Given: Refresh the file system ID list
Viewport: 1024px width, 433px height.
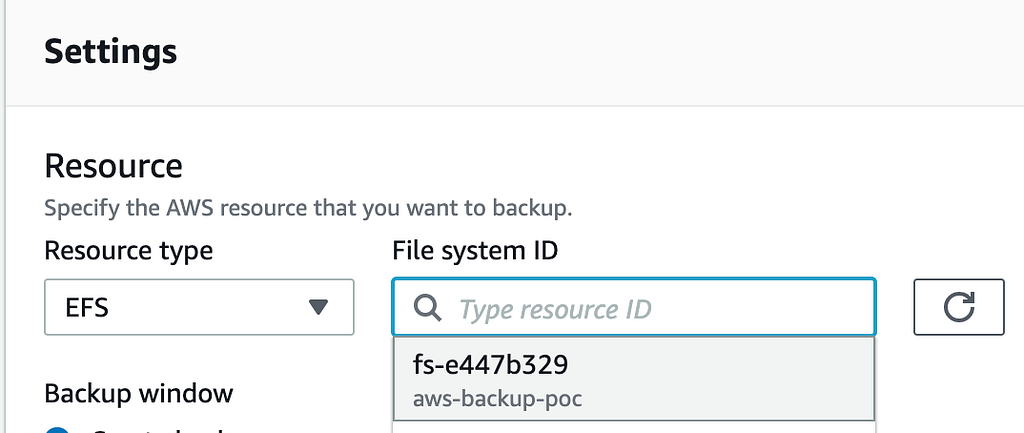Looking at the screenshot, I should (959, 307).
